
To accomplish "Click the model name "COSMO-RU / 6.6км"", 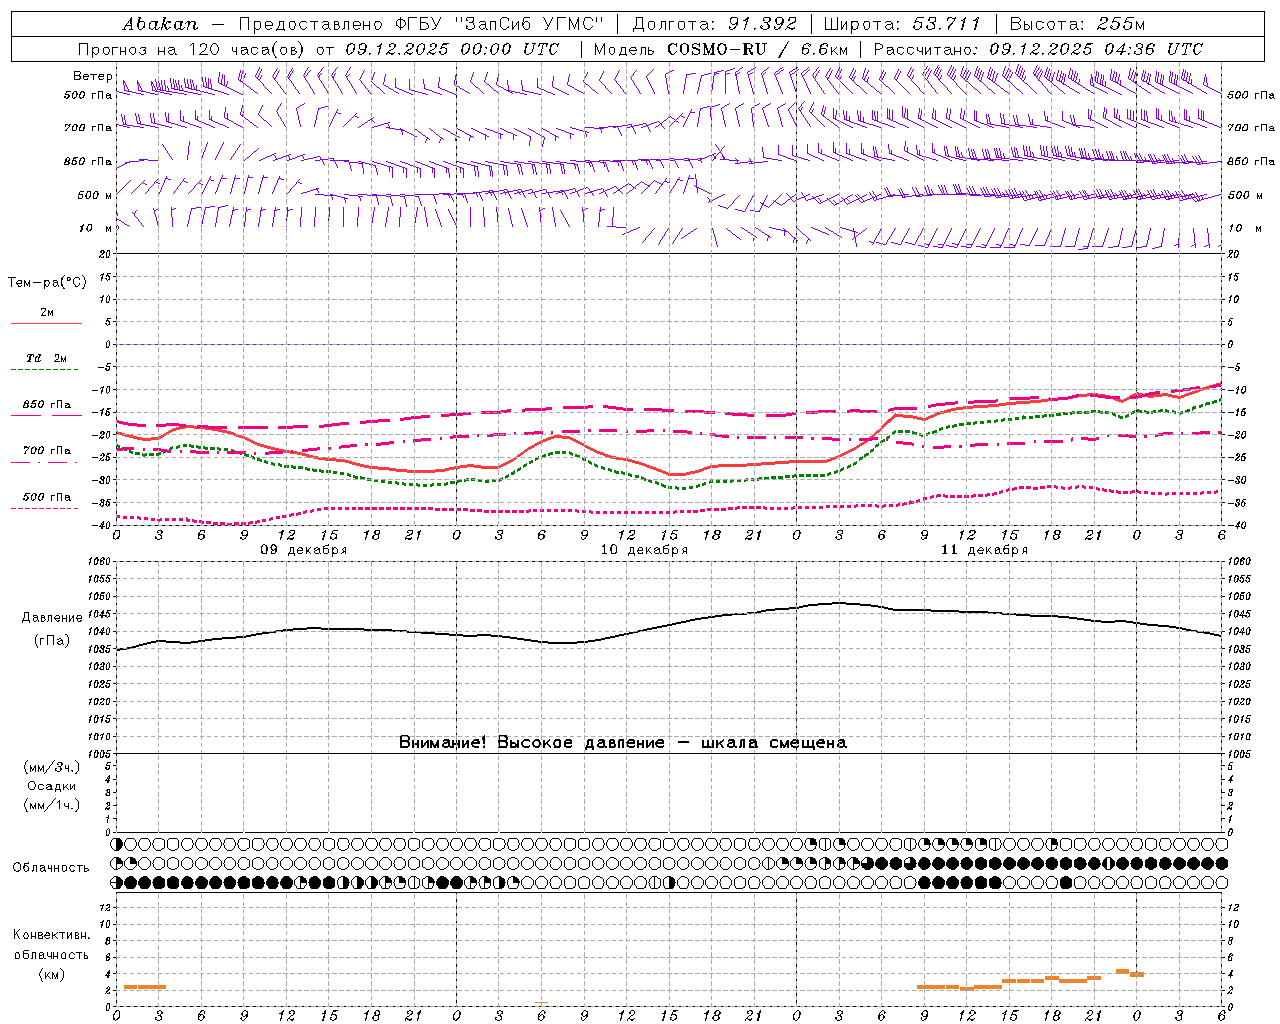I will tap(757, 49).
